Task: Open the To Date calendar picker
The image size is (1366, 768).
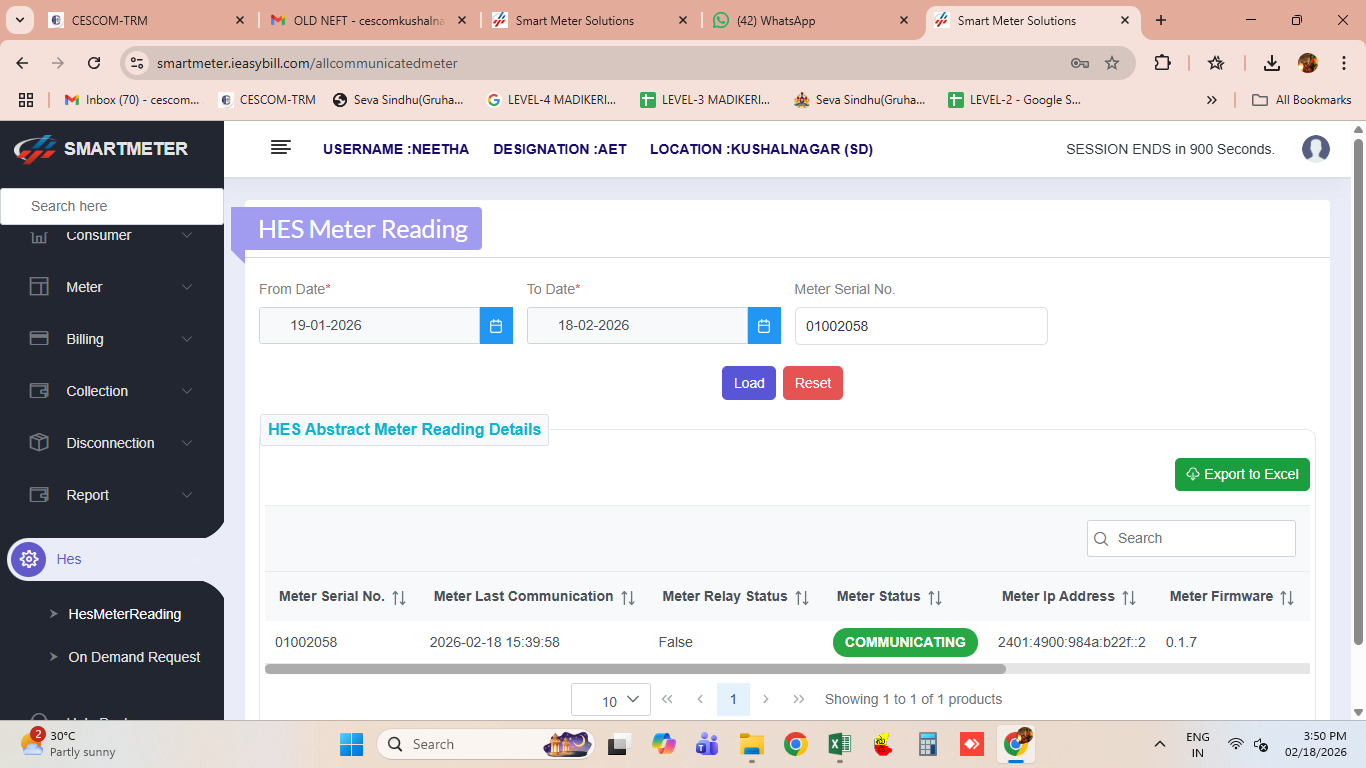Action: pos(764,326)
